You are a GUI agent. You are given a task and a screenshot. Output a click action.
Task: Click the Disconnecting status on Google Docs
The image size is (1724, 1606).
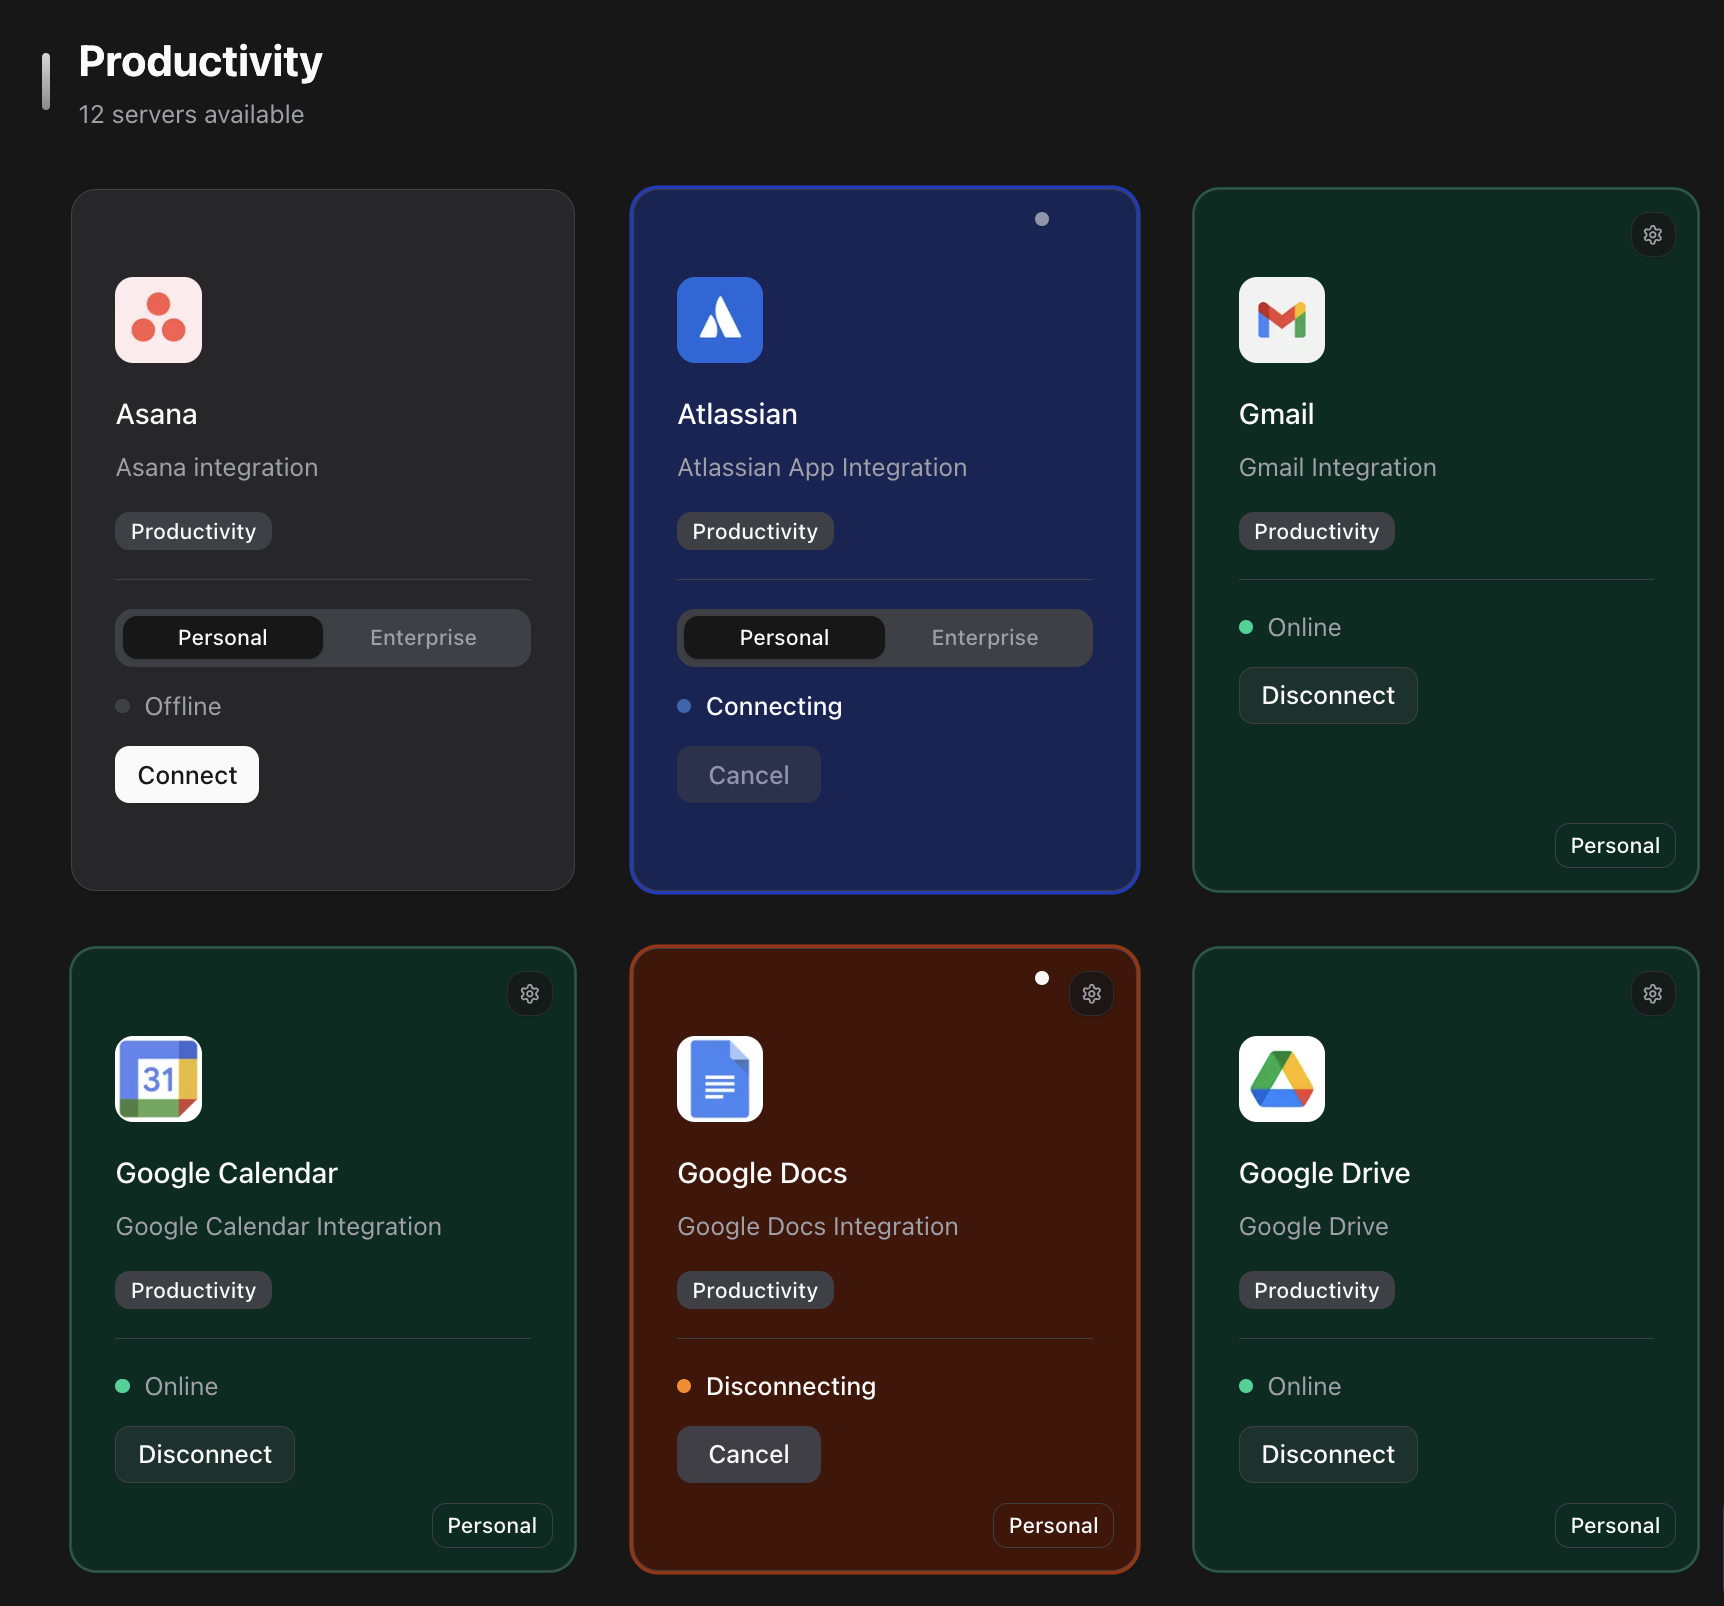(x=776, y=1387)
